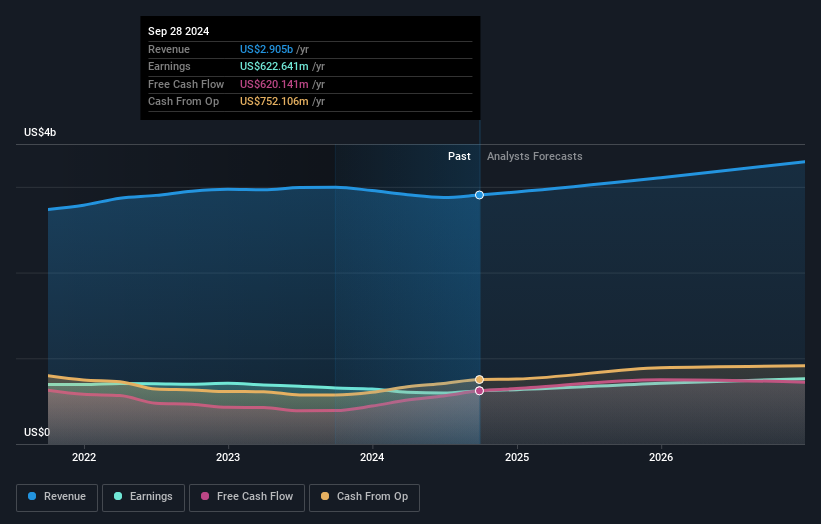Screen dimensions: 821x524
Task: Click the US$0 y-axis label
Action: tap(37, 432)
